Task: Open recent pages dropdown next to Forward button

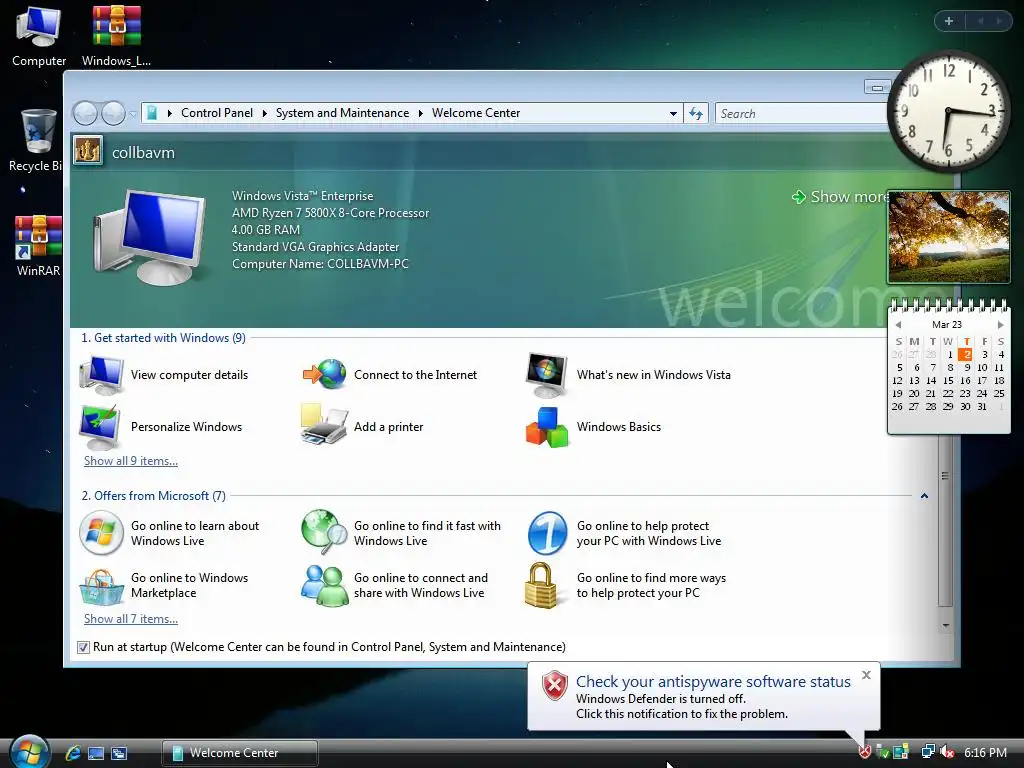Action: [x=133, y=114]
